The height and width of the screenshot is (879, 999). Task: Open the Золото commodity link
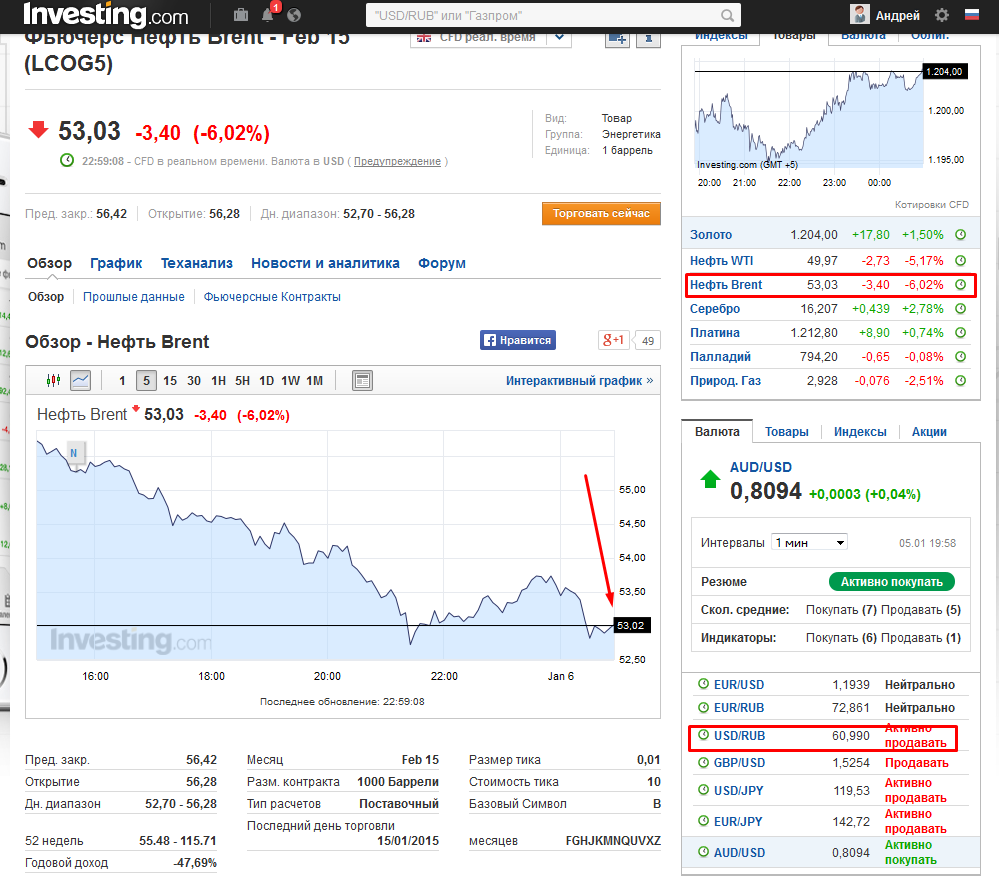click(x=711, y=234)
